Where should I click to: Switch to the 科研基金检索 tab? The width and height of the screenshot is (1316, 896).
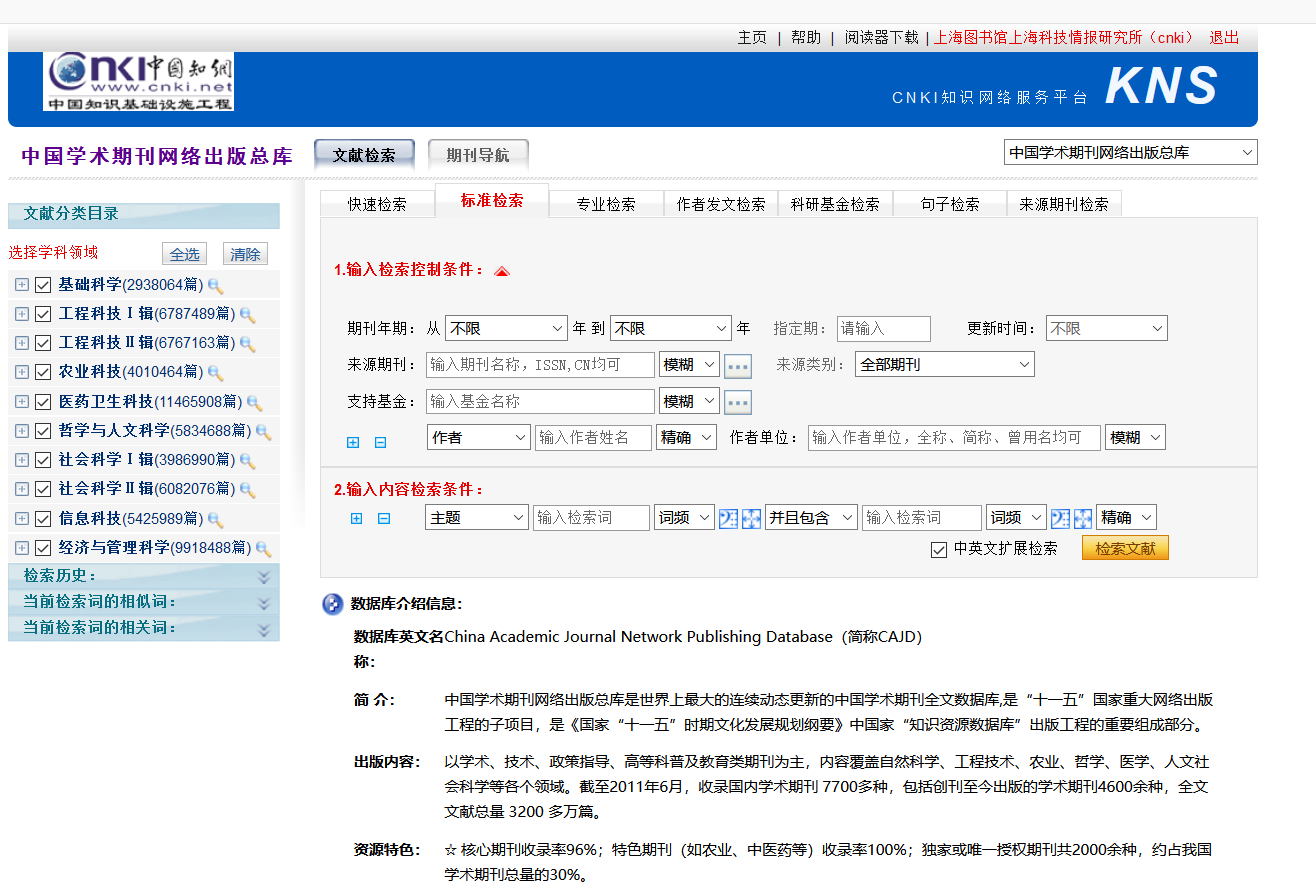click(835, 204)
